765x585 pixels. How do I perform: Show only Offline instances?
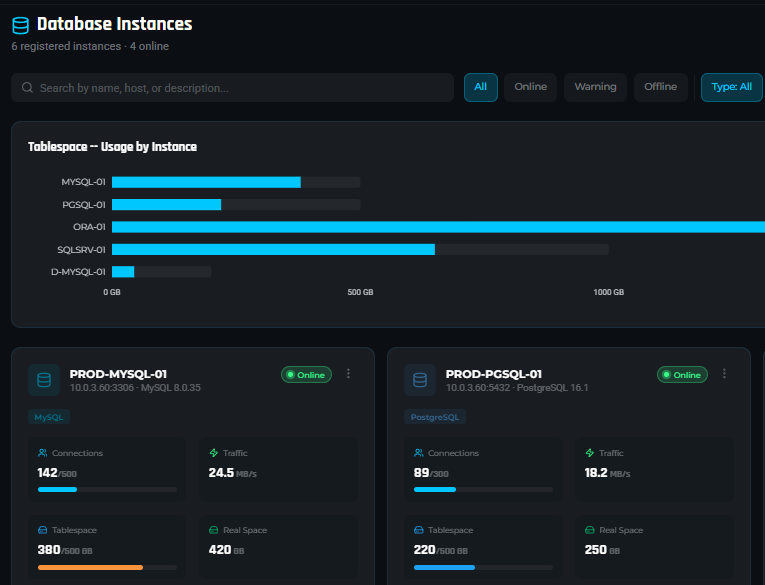[660, 87]
